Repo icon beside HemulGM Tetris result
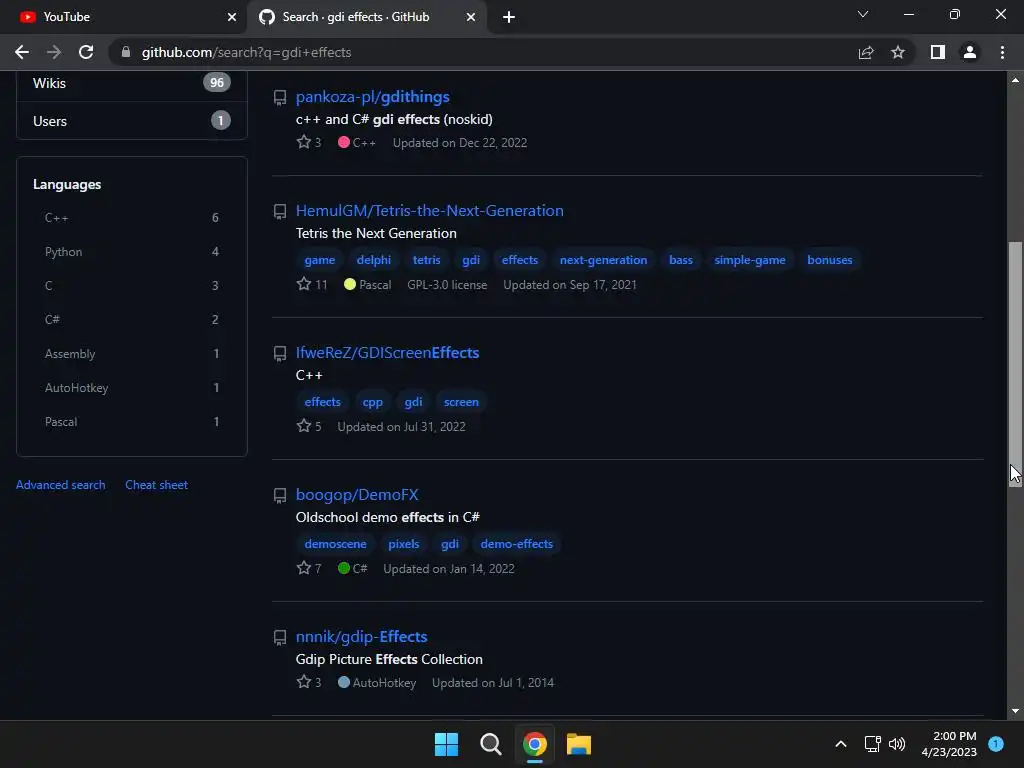 pos(280,212)
